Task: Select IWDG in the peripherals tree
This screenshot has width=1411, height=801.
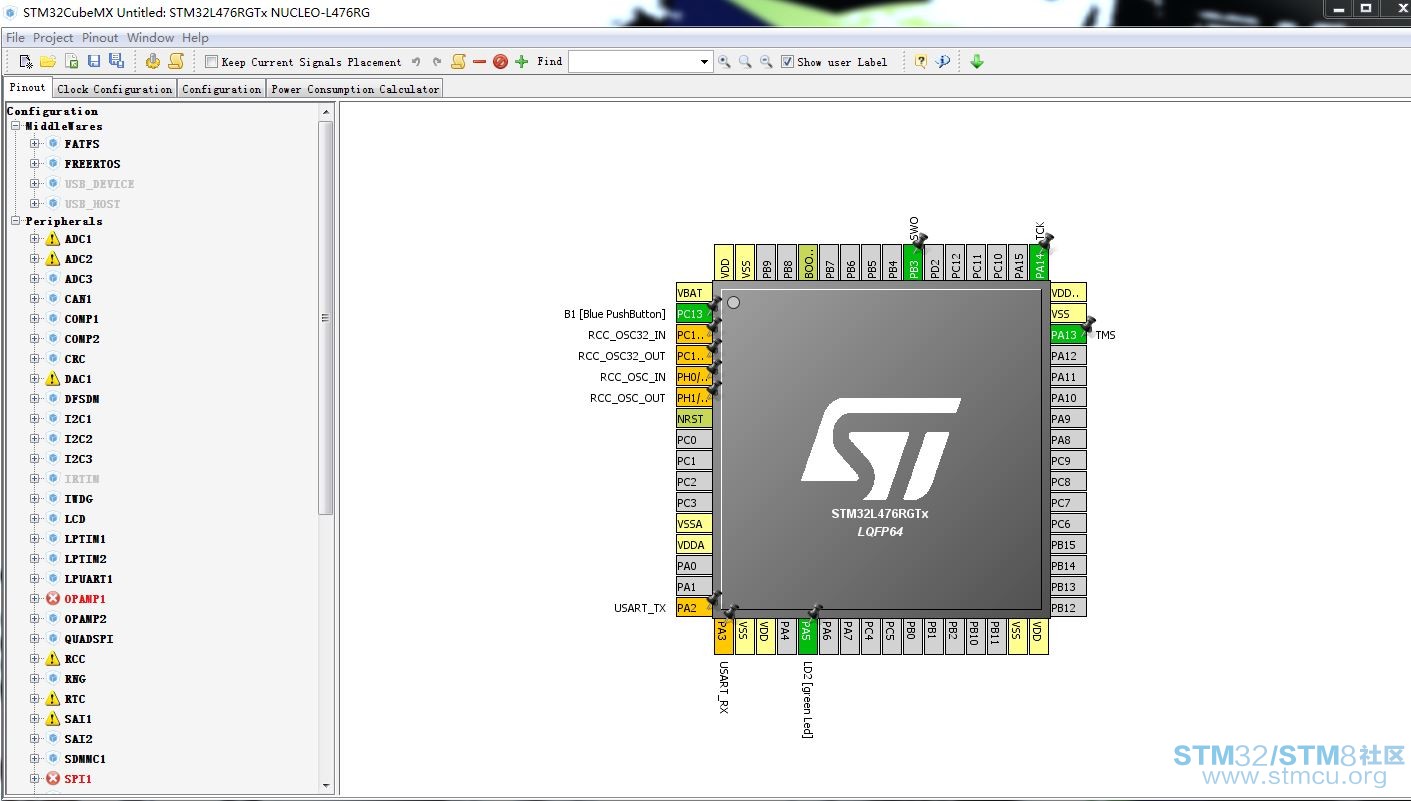Action: click(x=78, y=499)
